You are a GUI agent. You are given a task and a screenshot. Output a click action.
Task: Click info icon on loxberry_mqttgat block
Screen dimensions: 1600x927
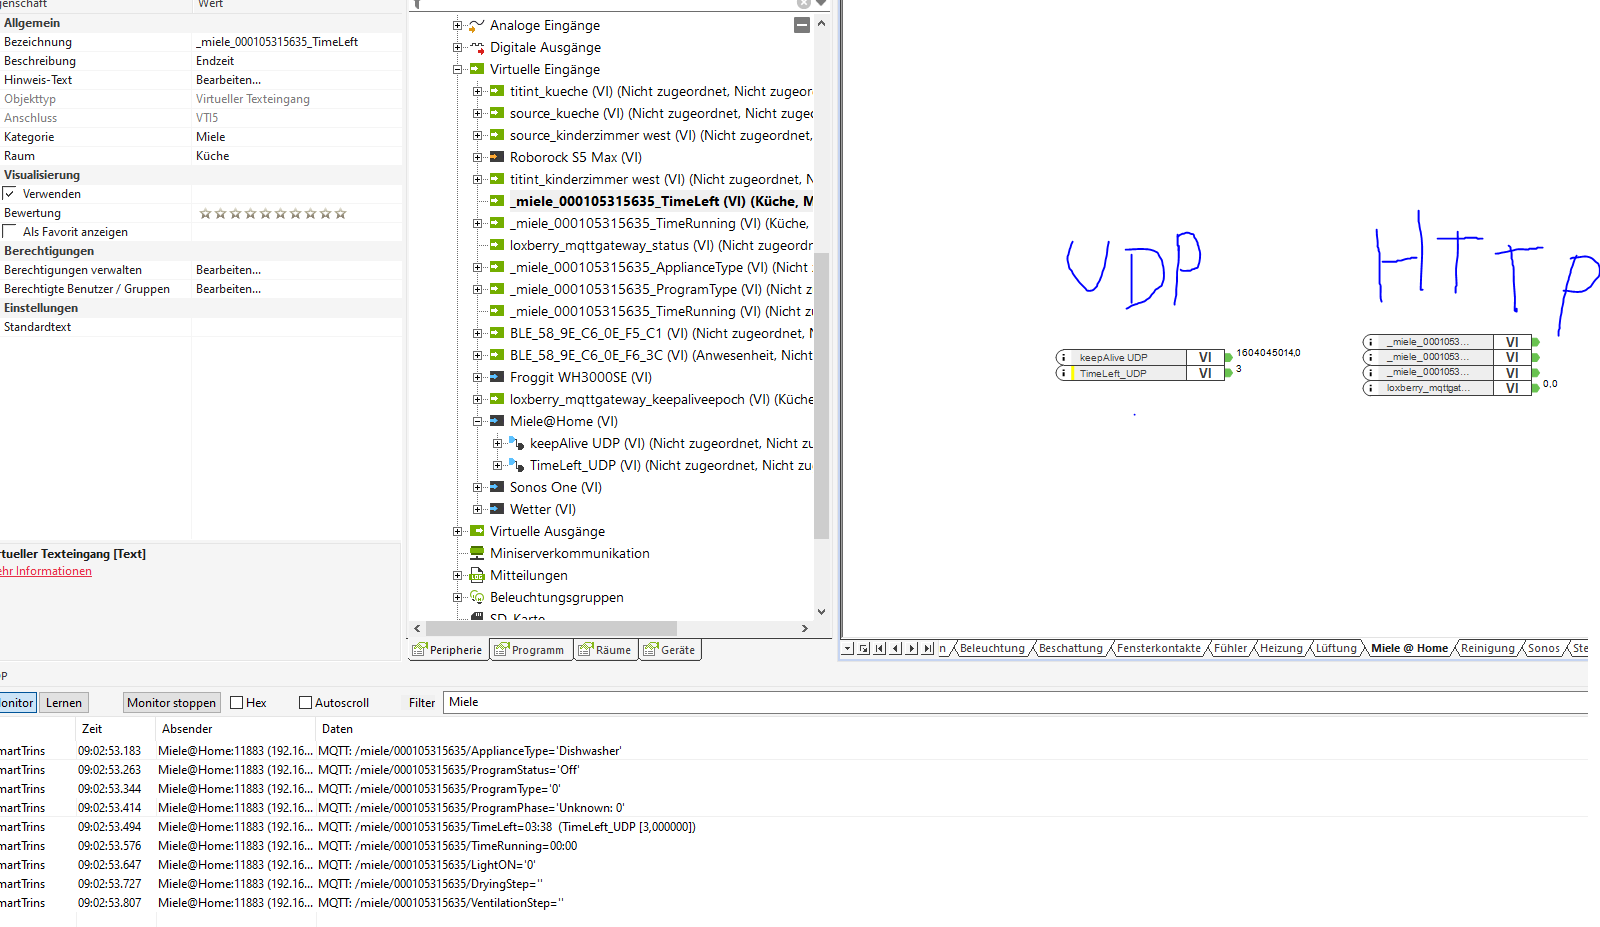[x=1370, y=388]
